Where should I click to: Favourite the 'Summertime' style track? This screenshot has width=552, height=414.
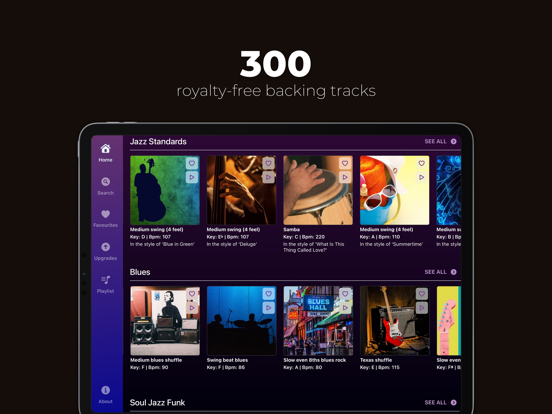(x=421, y=163)
